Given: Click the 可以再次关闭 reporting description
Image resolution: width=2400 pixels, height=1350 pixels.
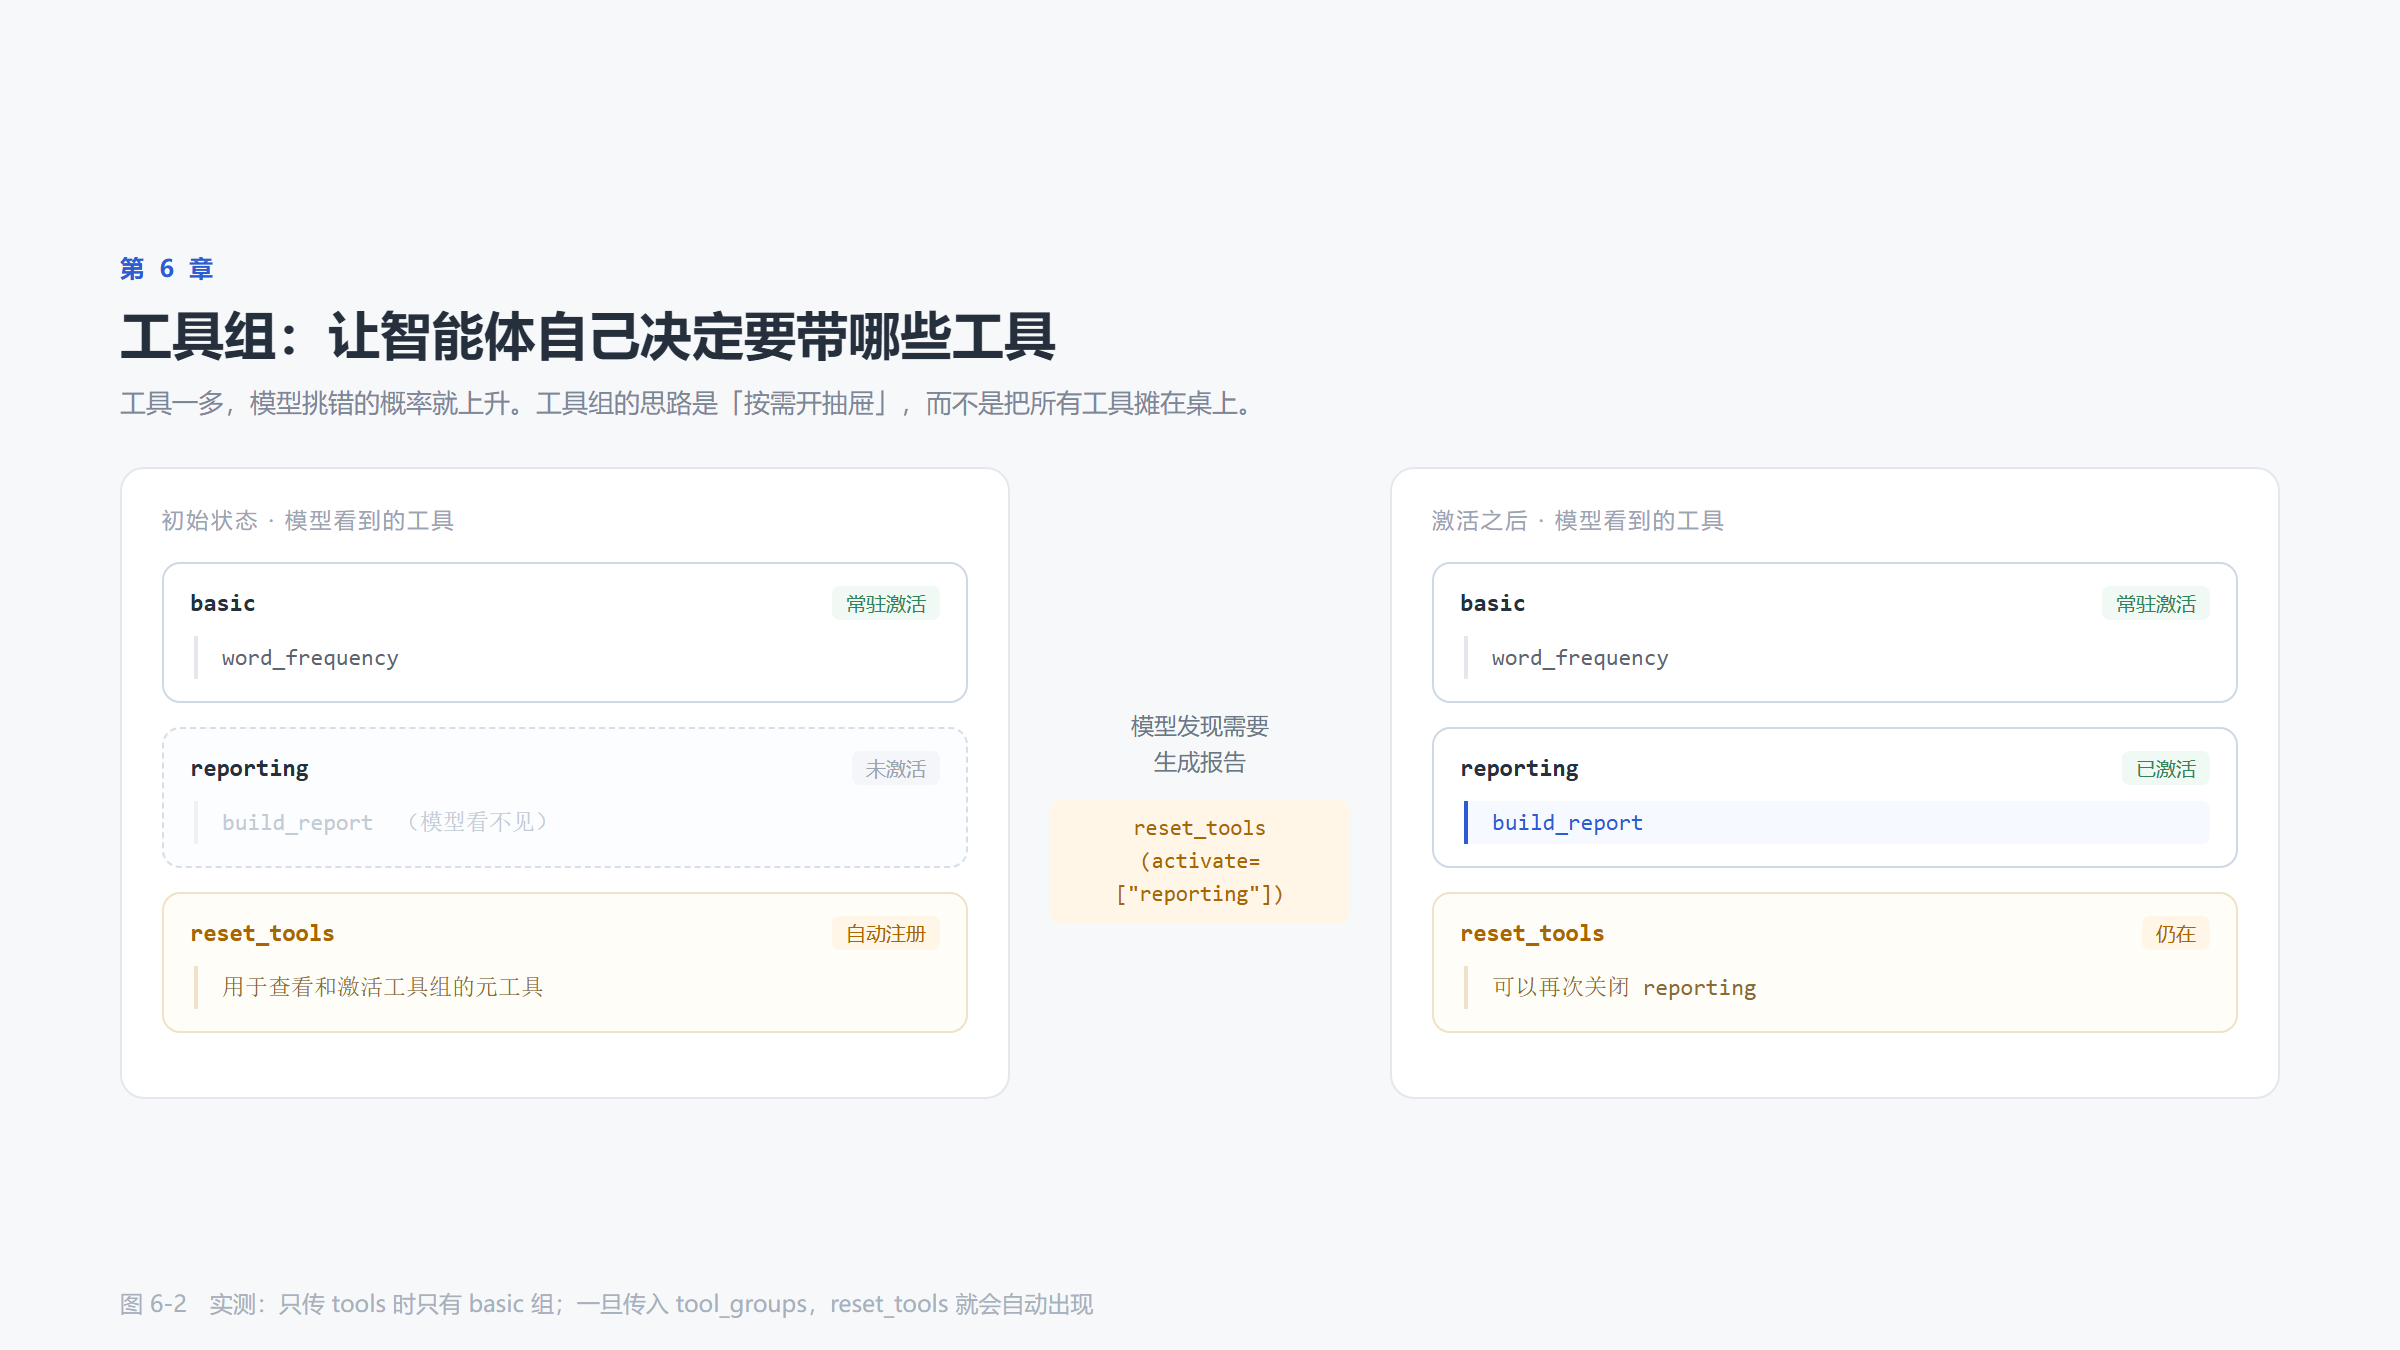Looking at the screenshot, I should coord(1624,987).
